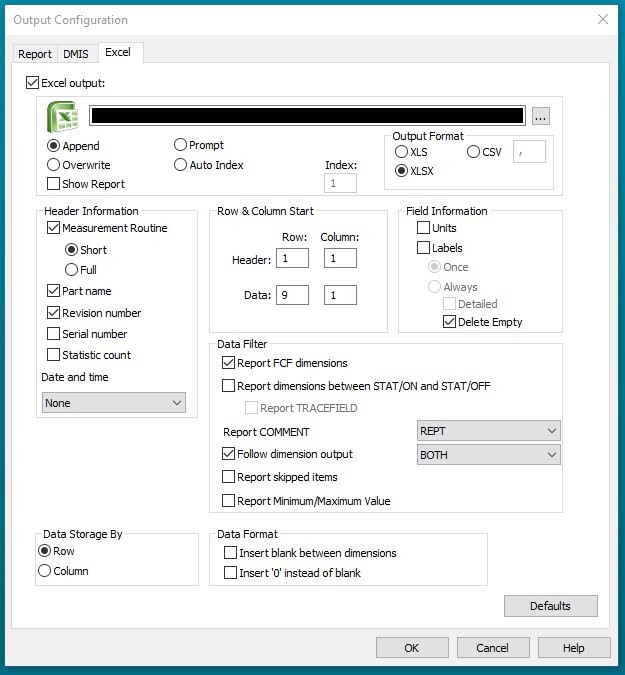Click the Defaults button
Image resolution: width=625 pixels, height=675 pixels.
pyautogui.click(x=551, y=606)
